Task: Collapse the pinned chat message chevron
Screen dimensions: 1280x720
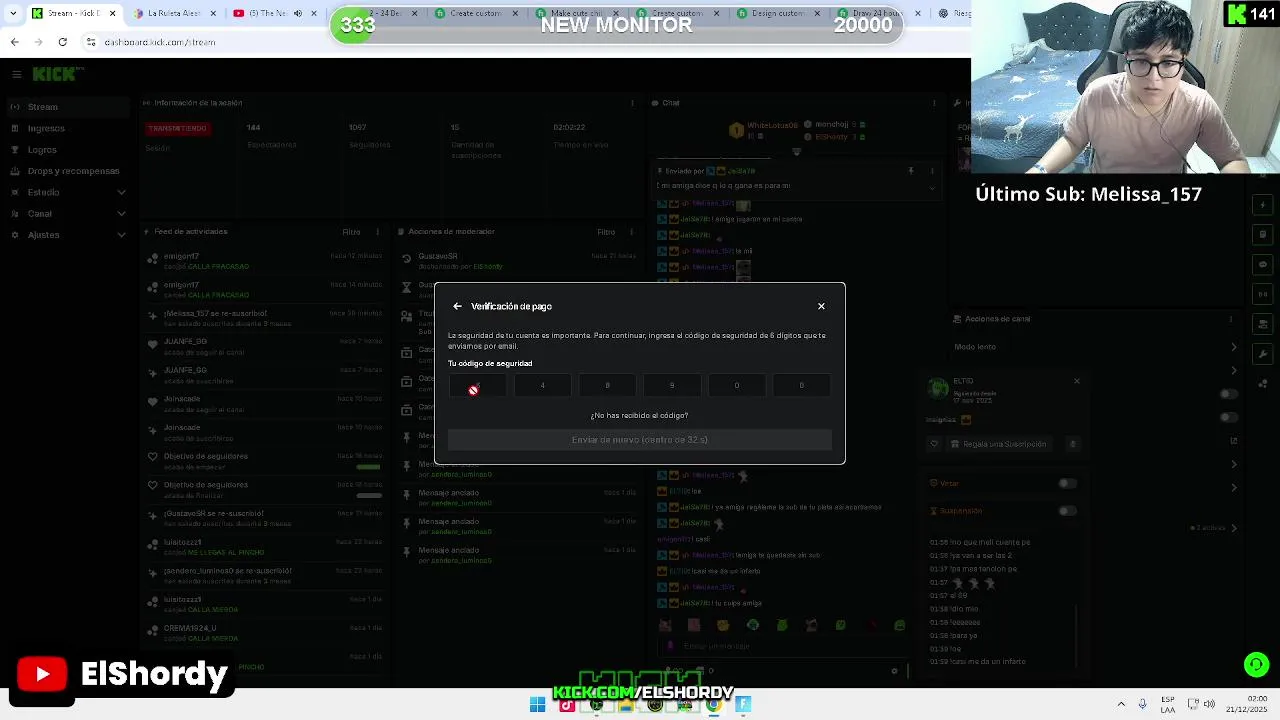Action: pyautogui.click(x=932, y=187)
